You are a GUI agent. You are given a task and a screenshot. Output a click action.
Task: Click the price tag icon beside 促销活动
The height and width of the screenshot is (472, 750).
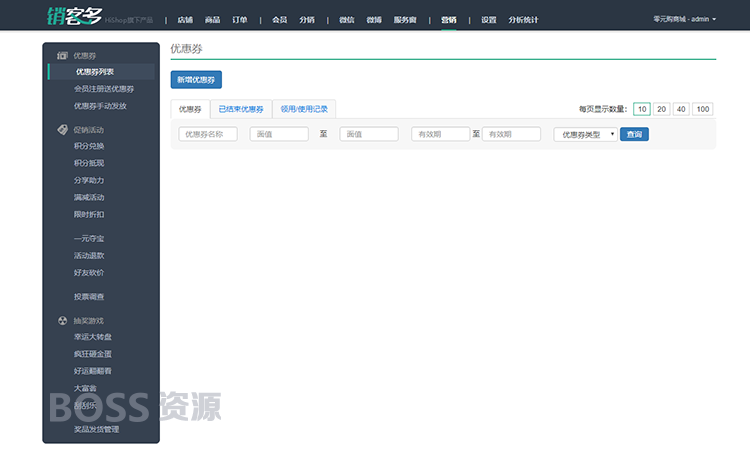coord(63,130)
